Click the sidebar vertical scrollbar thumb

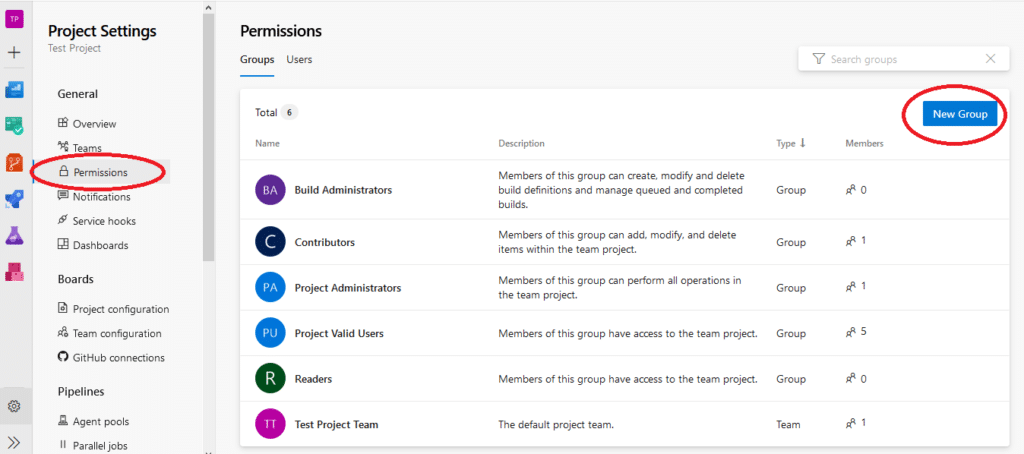(x=208, y=137)
